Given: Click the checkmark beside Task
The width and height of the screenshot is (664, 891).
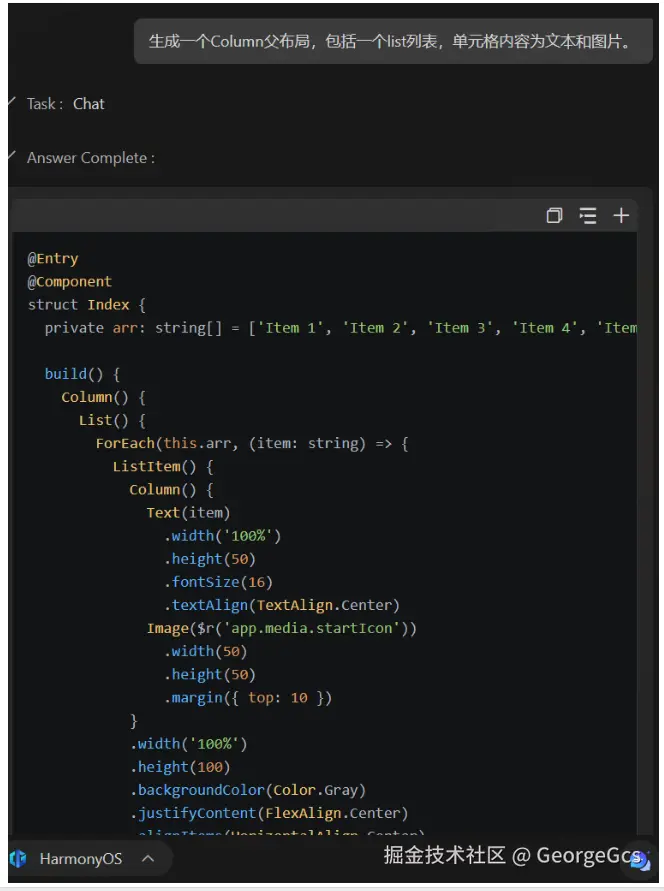Looking at the screenshot, I should click(x=11, y=101).
